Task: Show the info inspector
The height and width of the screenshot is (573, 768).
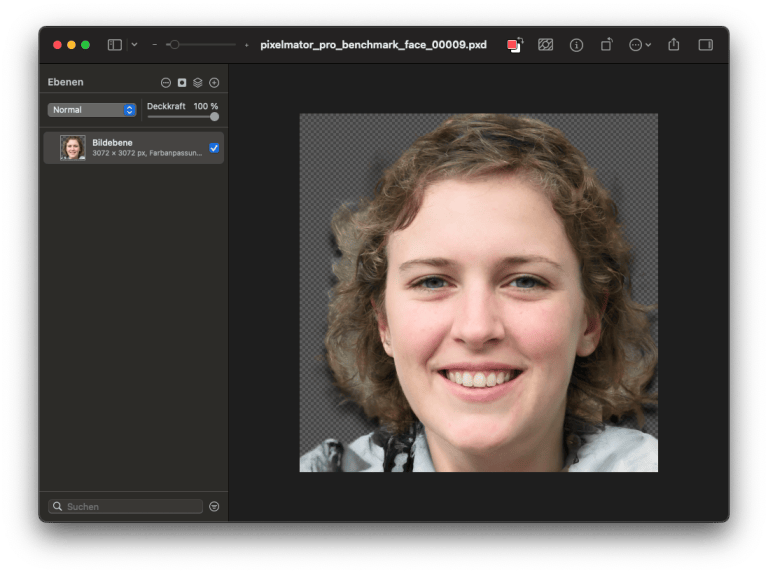Action: tap(576, 46)
